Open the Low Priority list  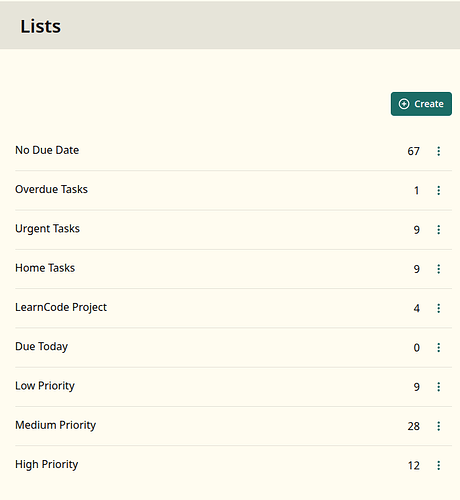coord(45,386)
